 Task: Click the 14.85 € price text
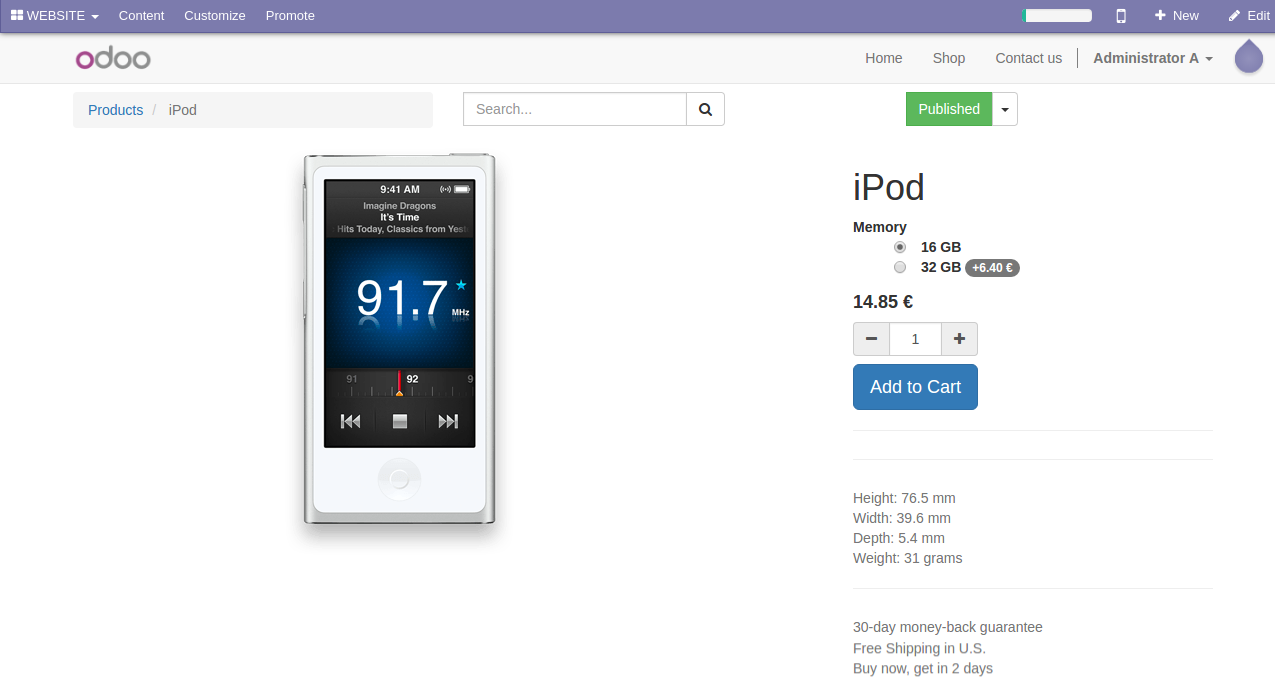(x=883, y=302)
